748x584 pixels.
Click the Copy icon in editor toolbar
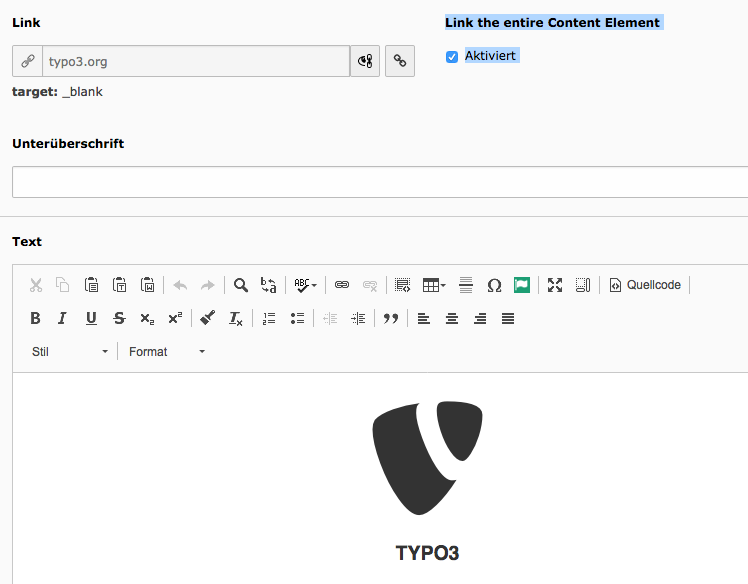(62, 285)
